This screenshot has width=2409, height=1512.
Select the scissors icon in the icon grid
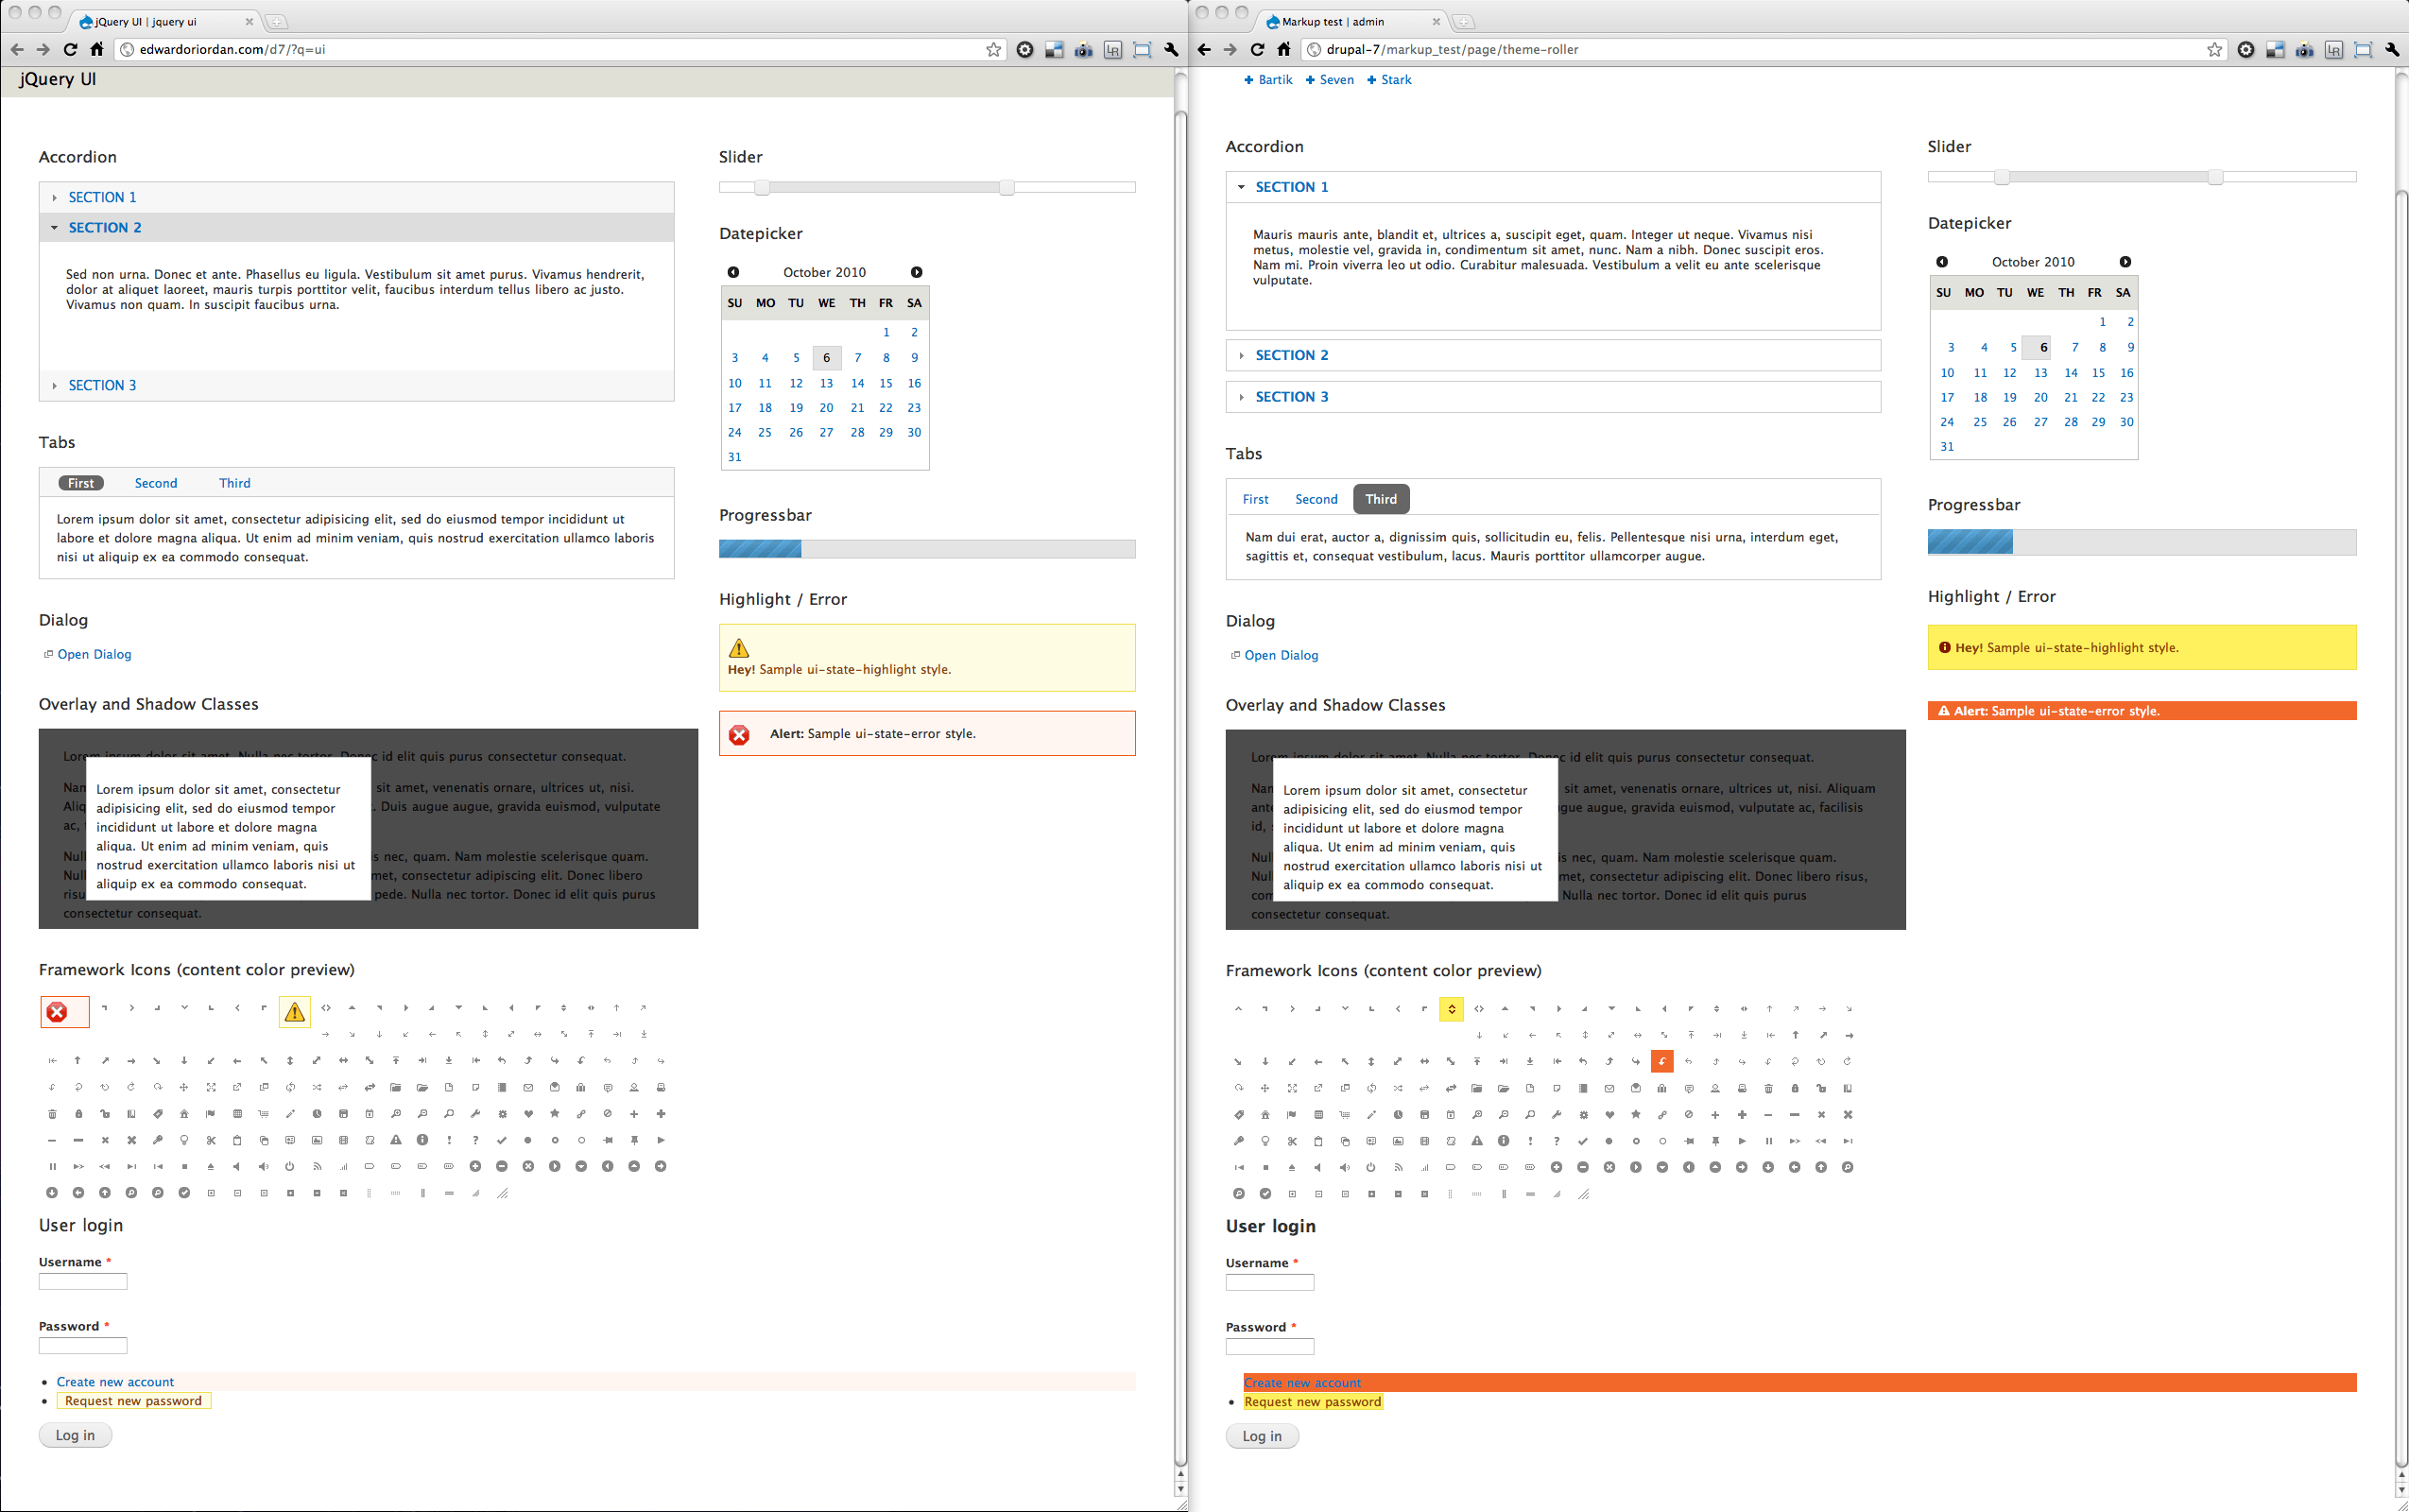tap(211, 1141)
